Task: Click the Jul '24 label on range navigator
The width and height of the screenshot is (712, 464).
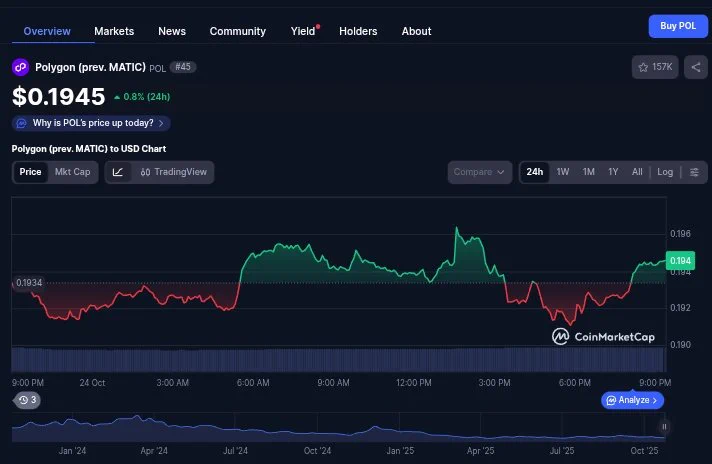Action: pyautogui.click(x=235, y=451)
